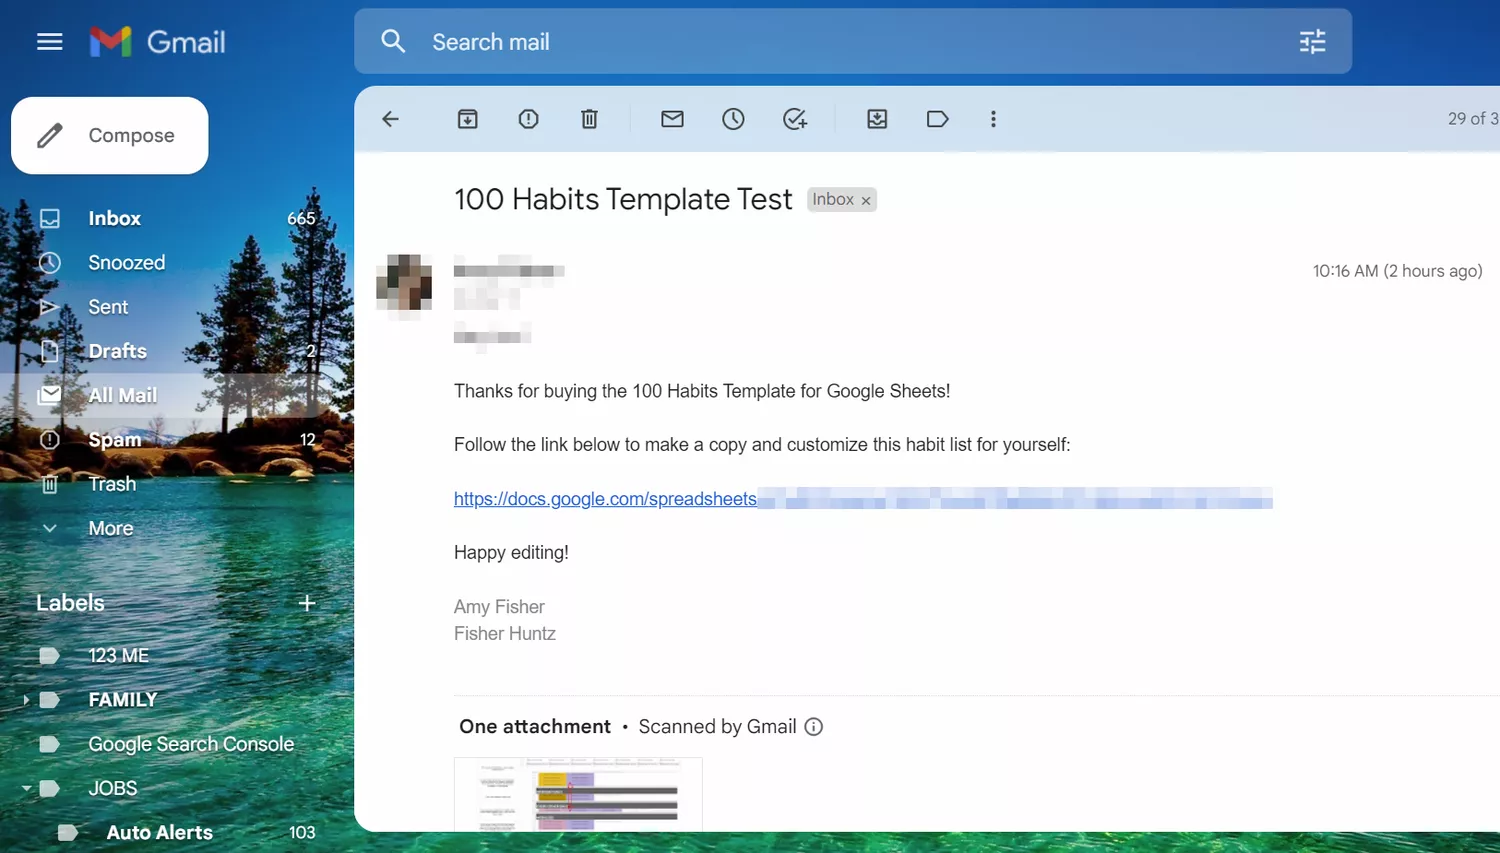Click the 10:16 AM timestamp

click(1397, 271)
